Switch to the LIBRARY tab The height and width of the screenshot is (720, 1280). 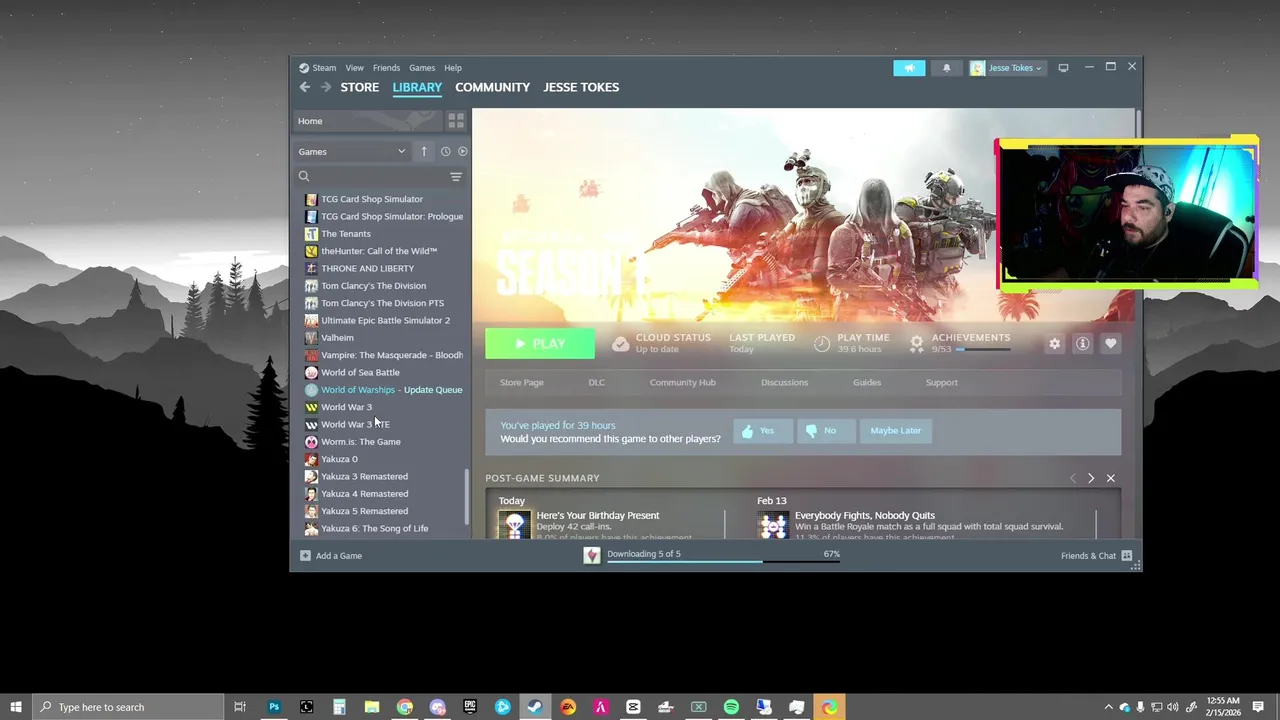pyautogui.click(x=417, y=87)
